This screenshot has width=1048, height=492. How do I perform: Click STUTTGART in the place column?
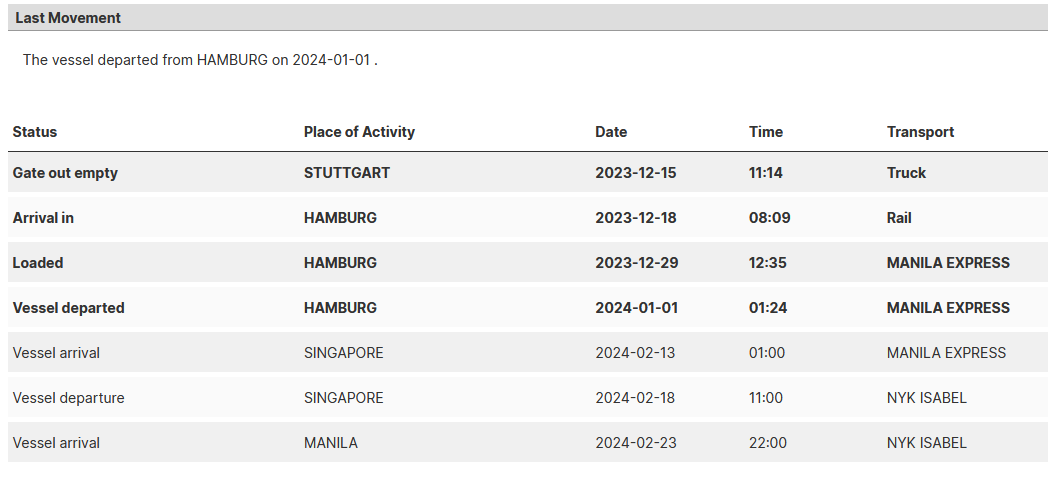tap(347, 172)
